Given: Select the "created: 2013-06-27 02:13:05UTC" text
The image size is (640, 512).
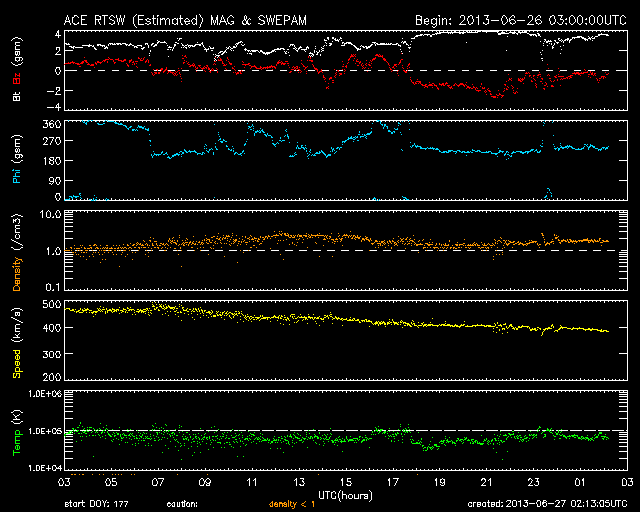Looking at the screenshot, I should [x=547, y=504].
